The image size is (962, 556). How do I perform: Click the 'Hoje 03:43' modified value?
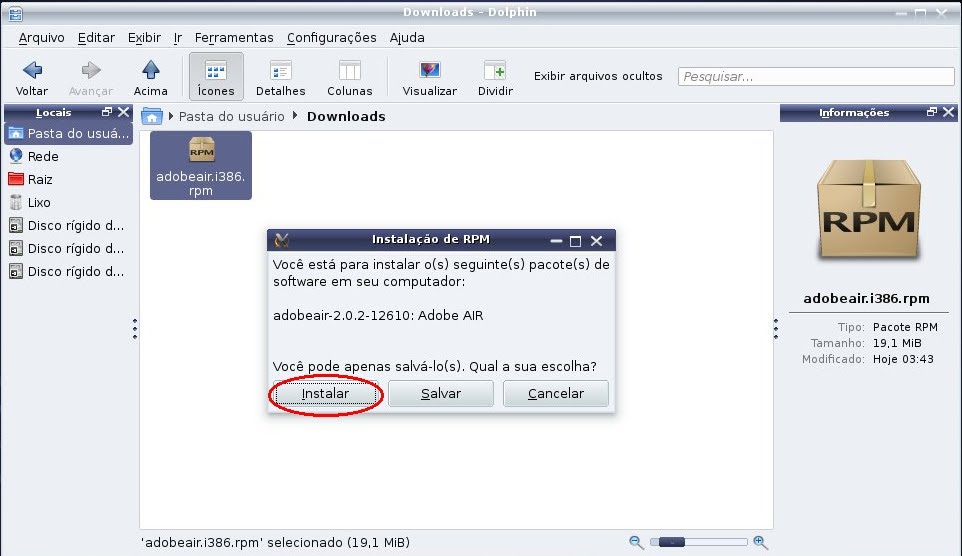pyautogui.click(x=903, y=359)
